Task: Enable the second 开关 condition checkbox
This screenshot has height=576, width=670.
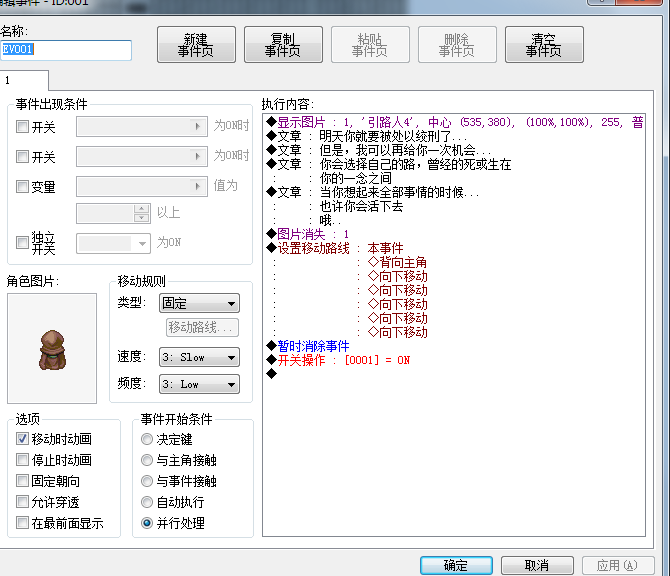Action: click(22, 156)
